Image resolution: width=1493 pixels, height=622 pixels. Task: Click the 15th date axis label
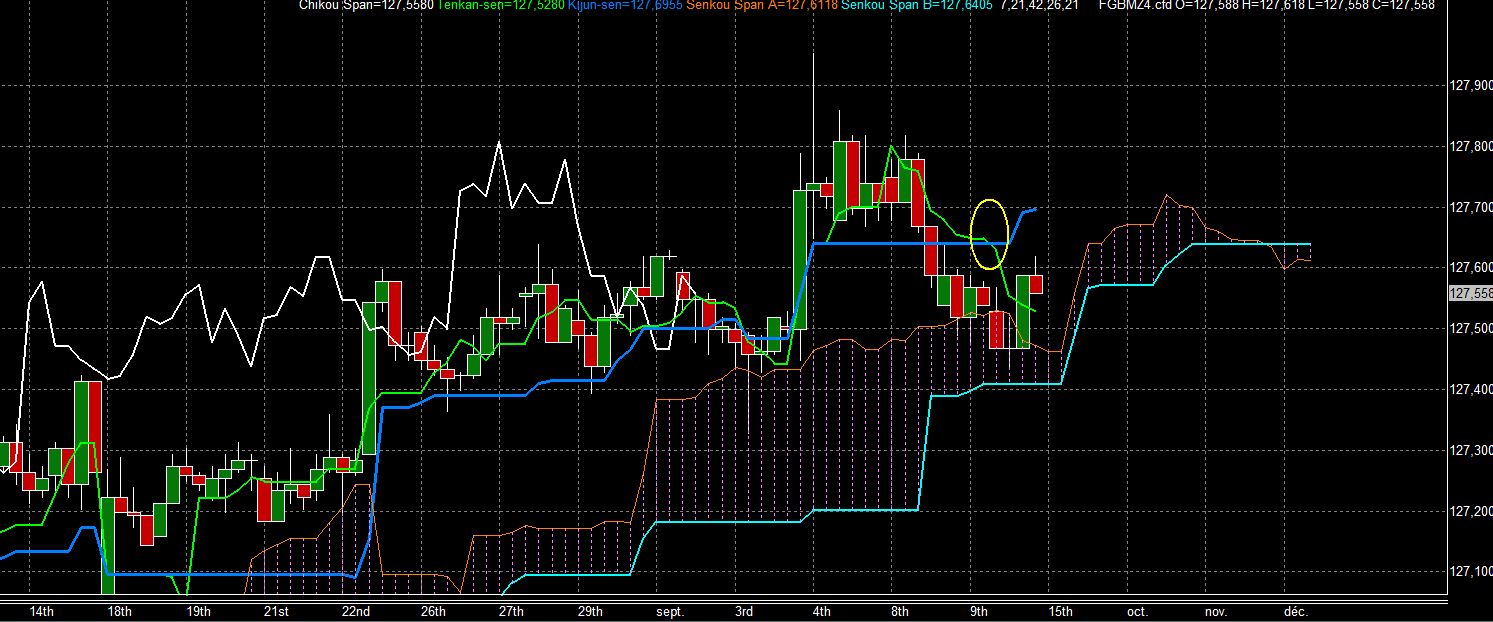pyautogui.click(x=1060, y=611)
